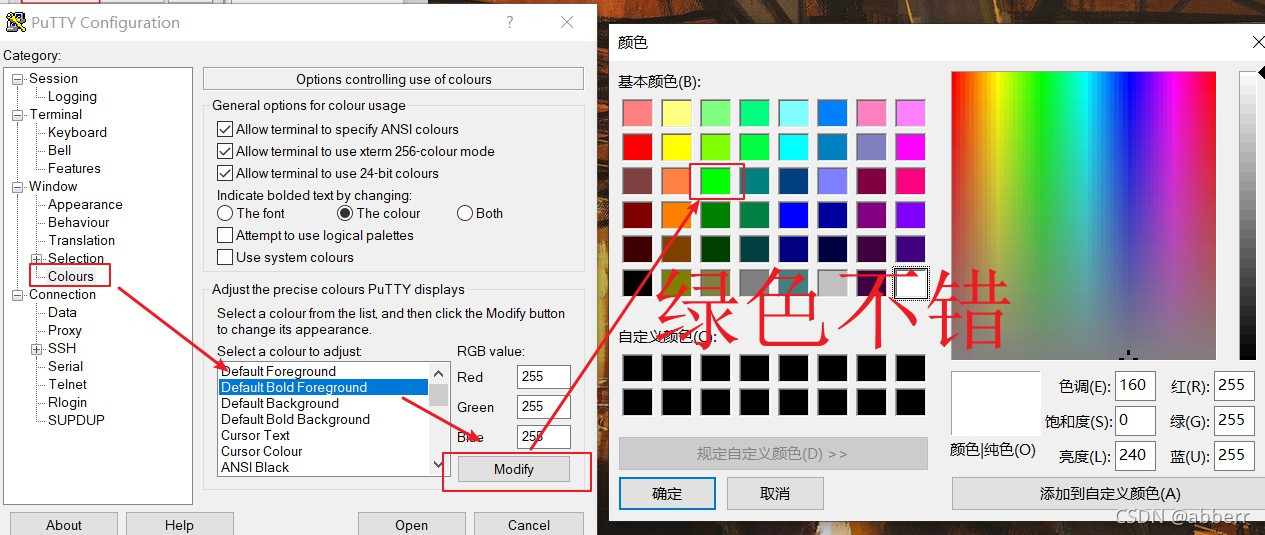Collapse the Window tree node

(x=17, y=187)
